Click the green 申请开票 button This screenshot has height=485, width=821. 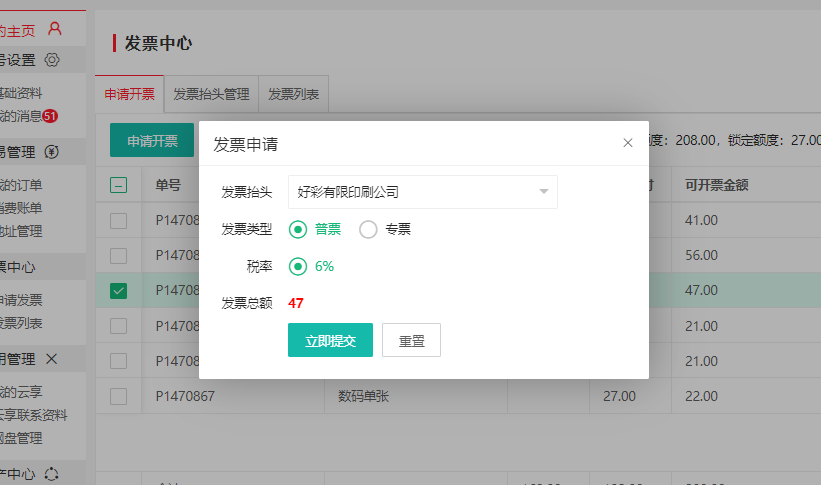tap(152, 142)
